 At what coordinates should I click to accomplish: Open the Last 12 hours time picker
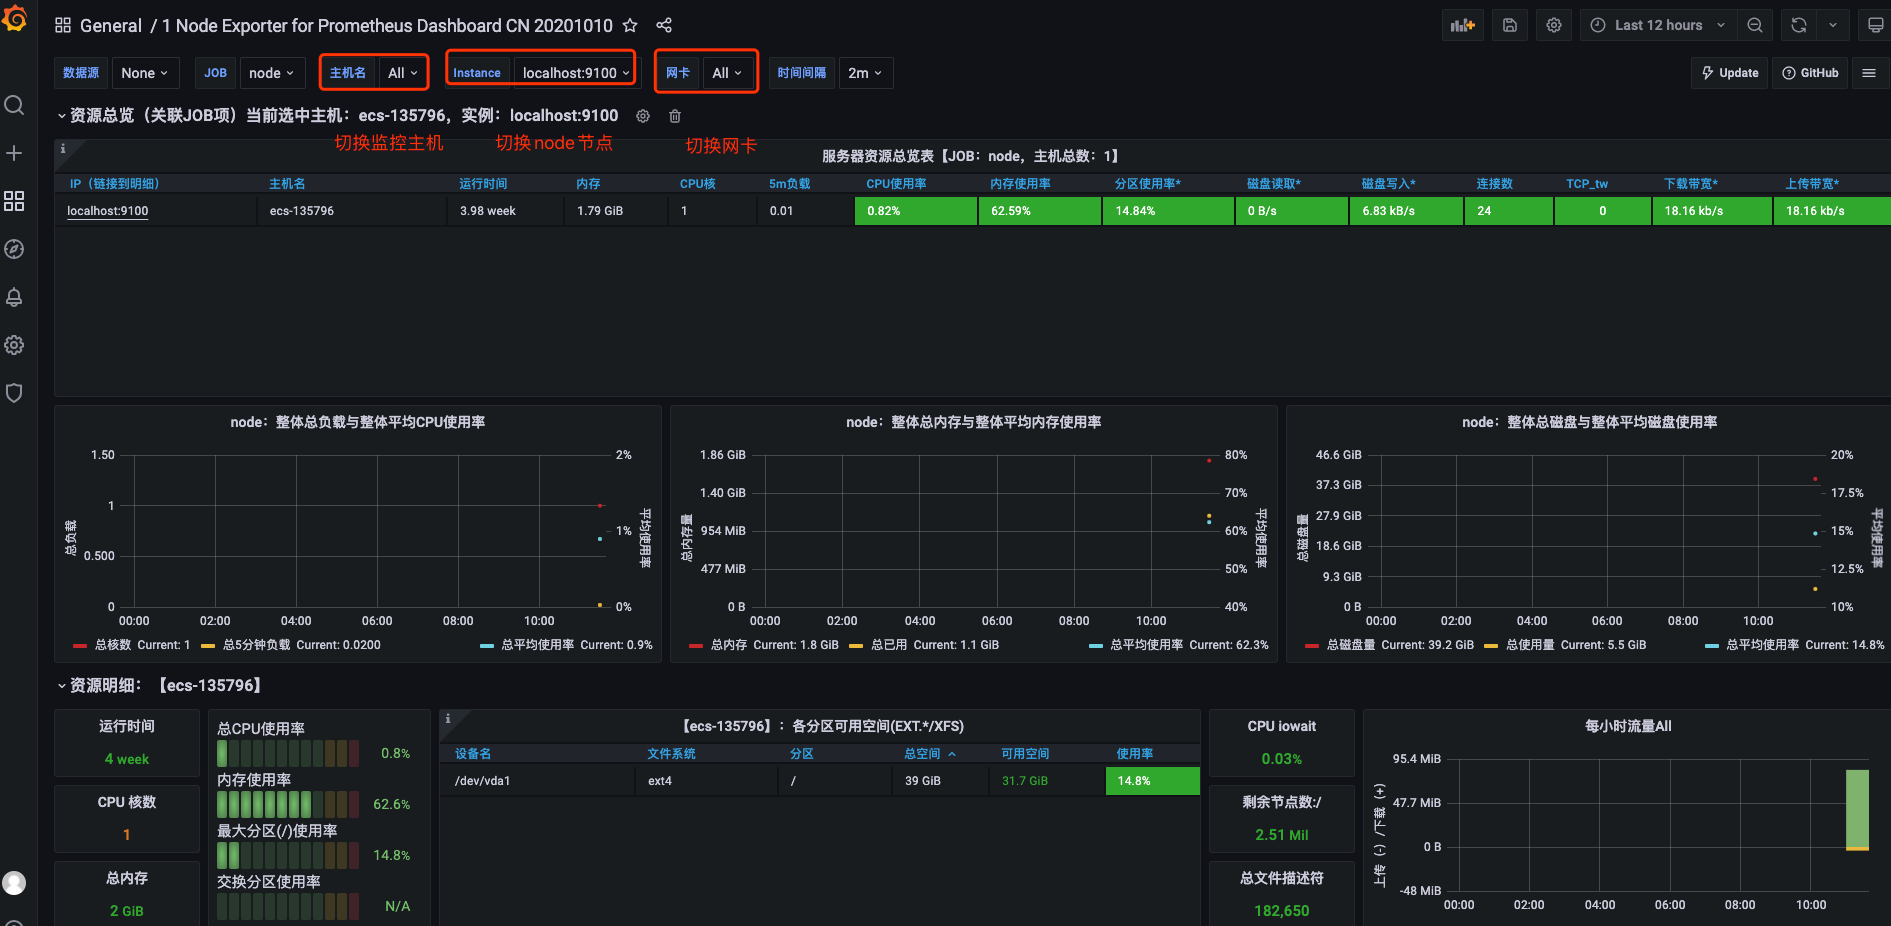[1659, 25]
